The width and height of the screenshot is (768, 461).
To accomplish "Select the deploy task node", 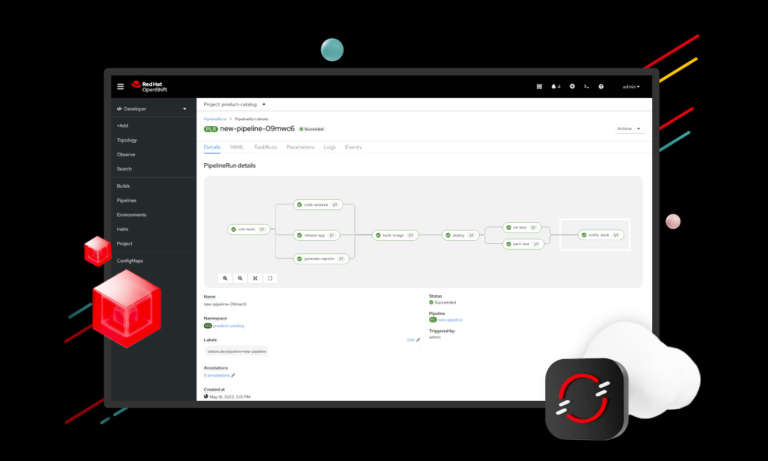I will pyautogui.click(x=460, y=235).
